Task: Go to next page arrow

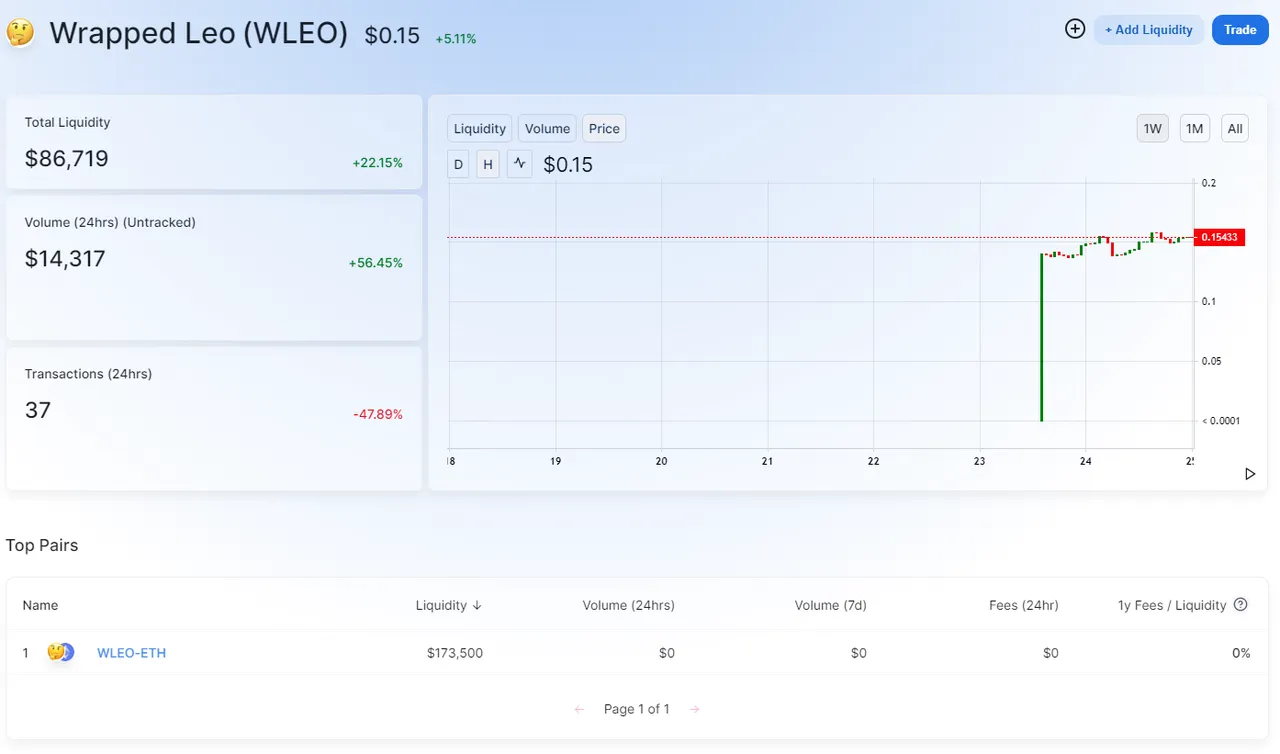Action: click(x=694, y=709)
